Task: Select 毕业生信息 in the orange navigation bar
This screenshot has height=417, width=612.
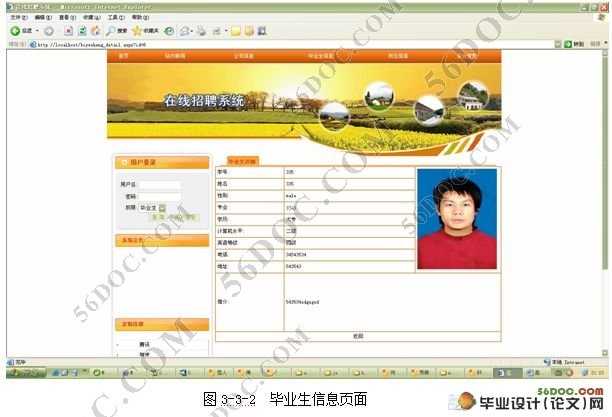Action: [x=321, y=56]
